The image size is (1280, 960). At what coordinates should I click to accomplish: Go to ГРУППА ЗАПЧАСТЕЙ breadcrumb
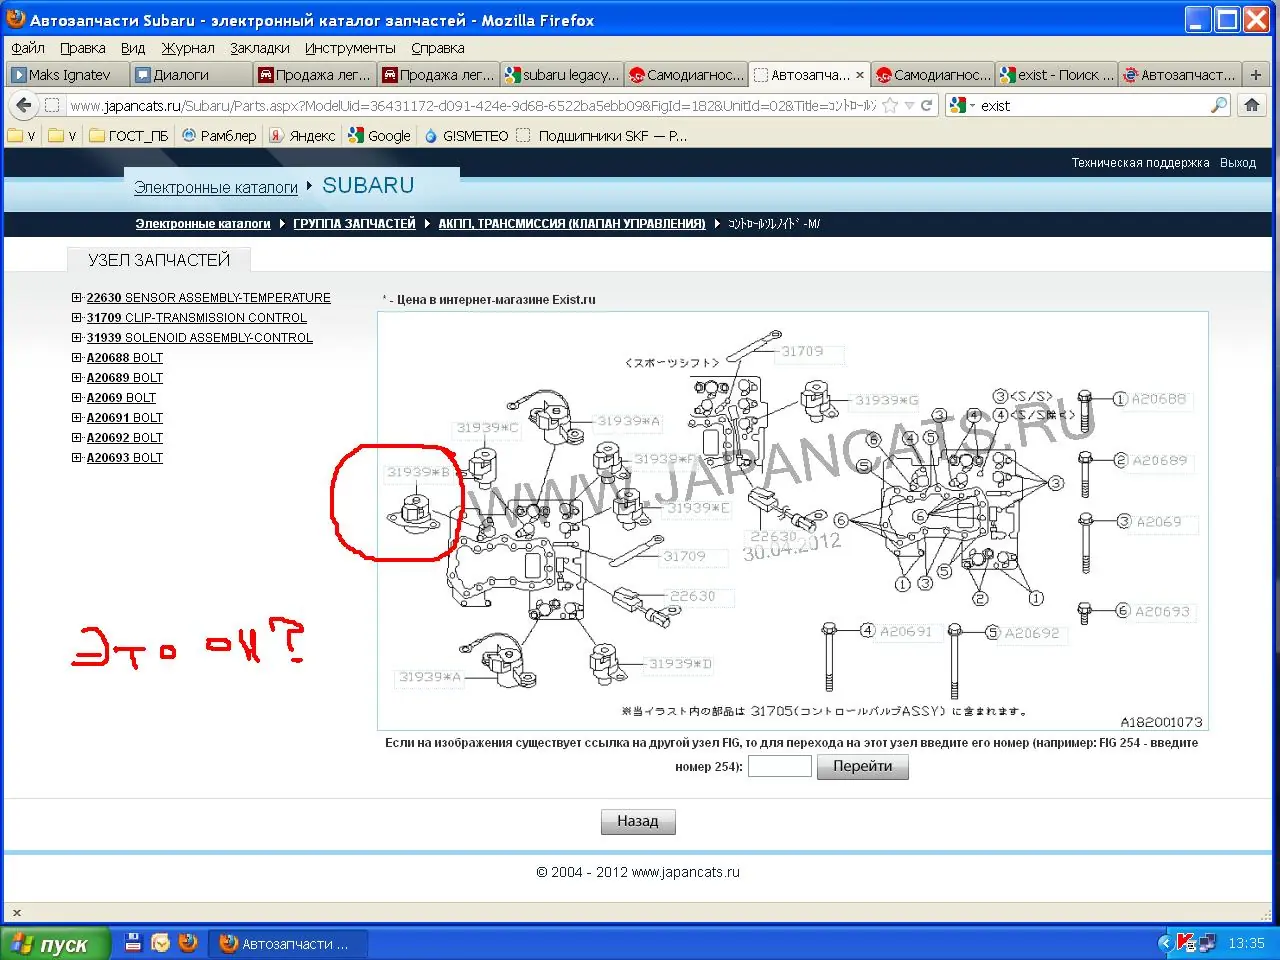coord(354,224)
